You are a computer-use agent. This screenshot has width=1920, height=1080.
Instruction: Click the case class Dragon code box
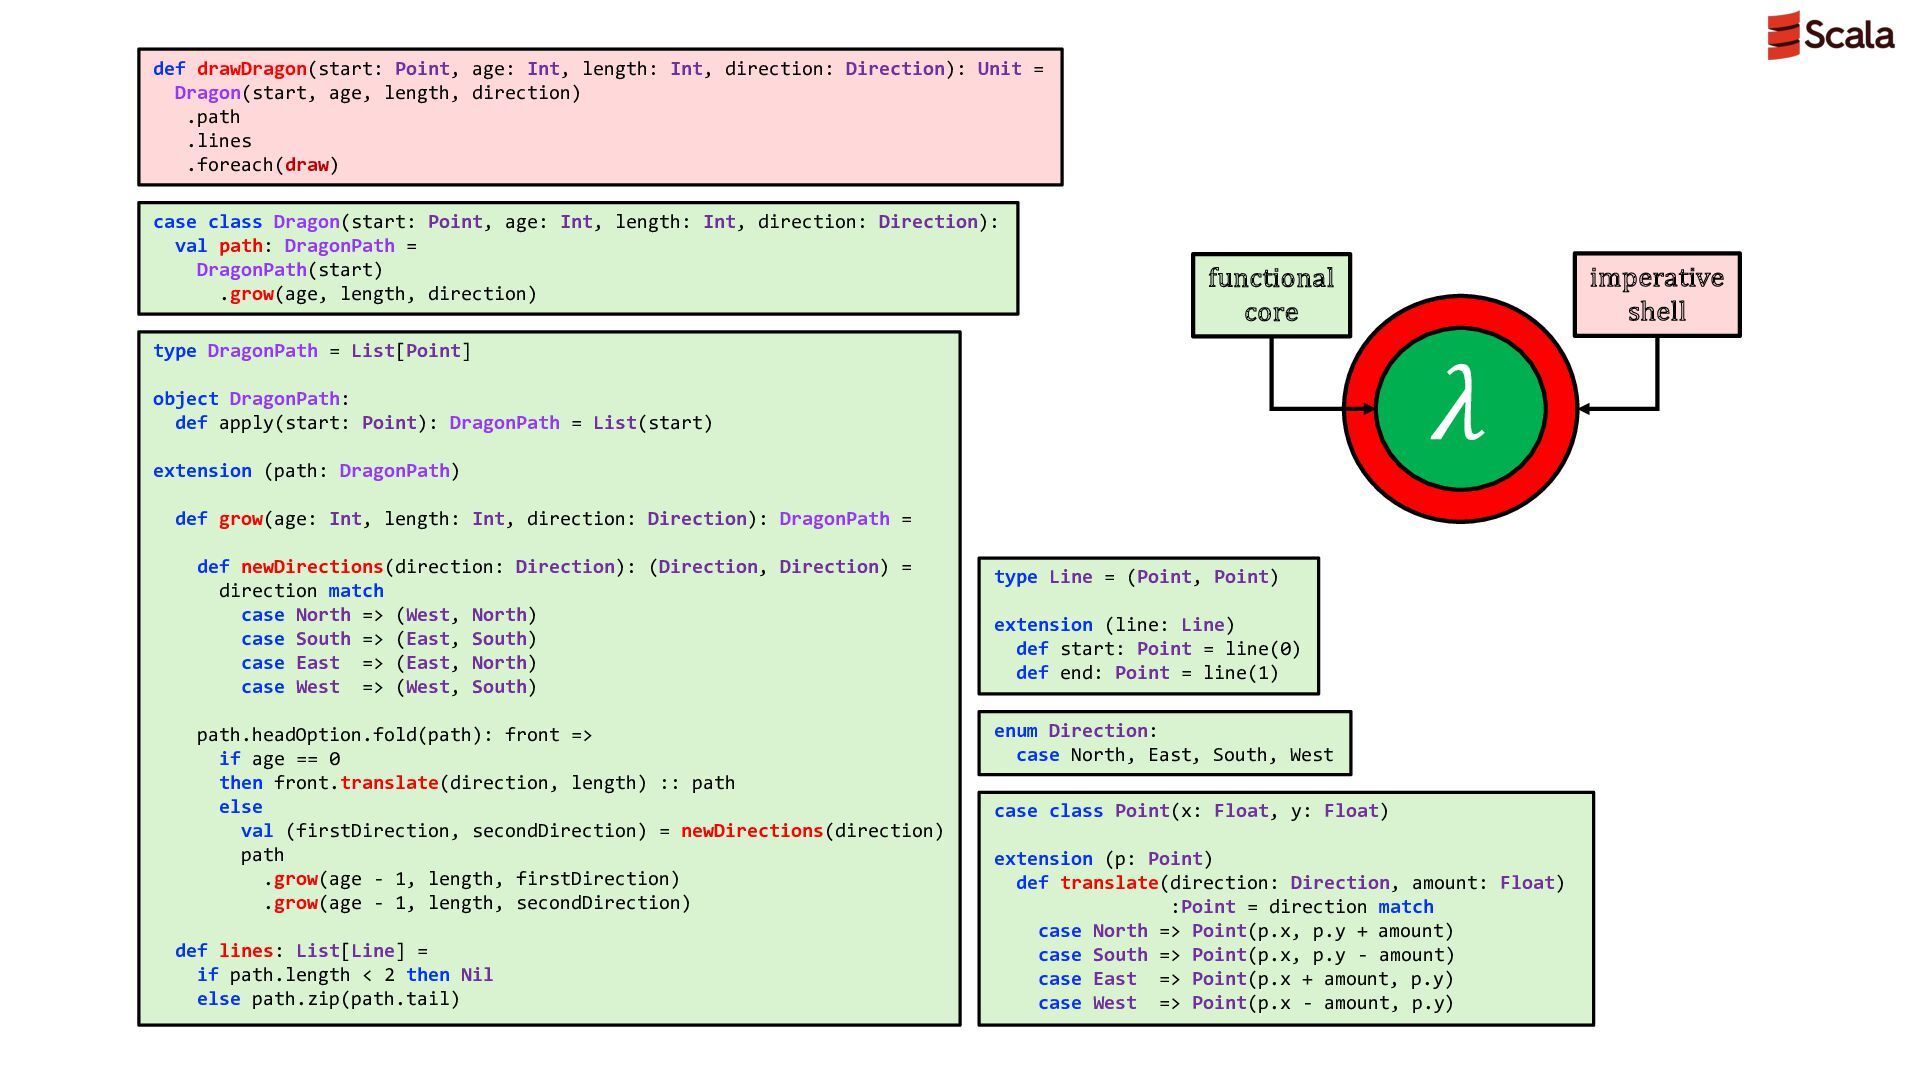pyautogui.click(x=578, y=258)
